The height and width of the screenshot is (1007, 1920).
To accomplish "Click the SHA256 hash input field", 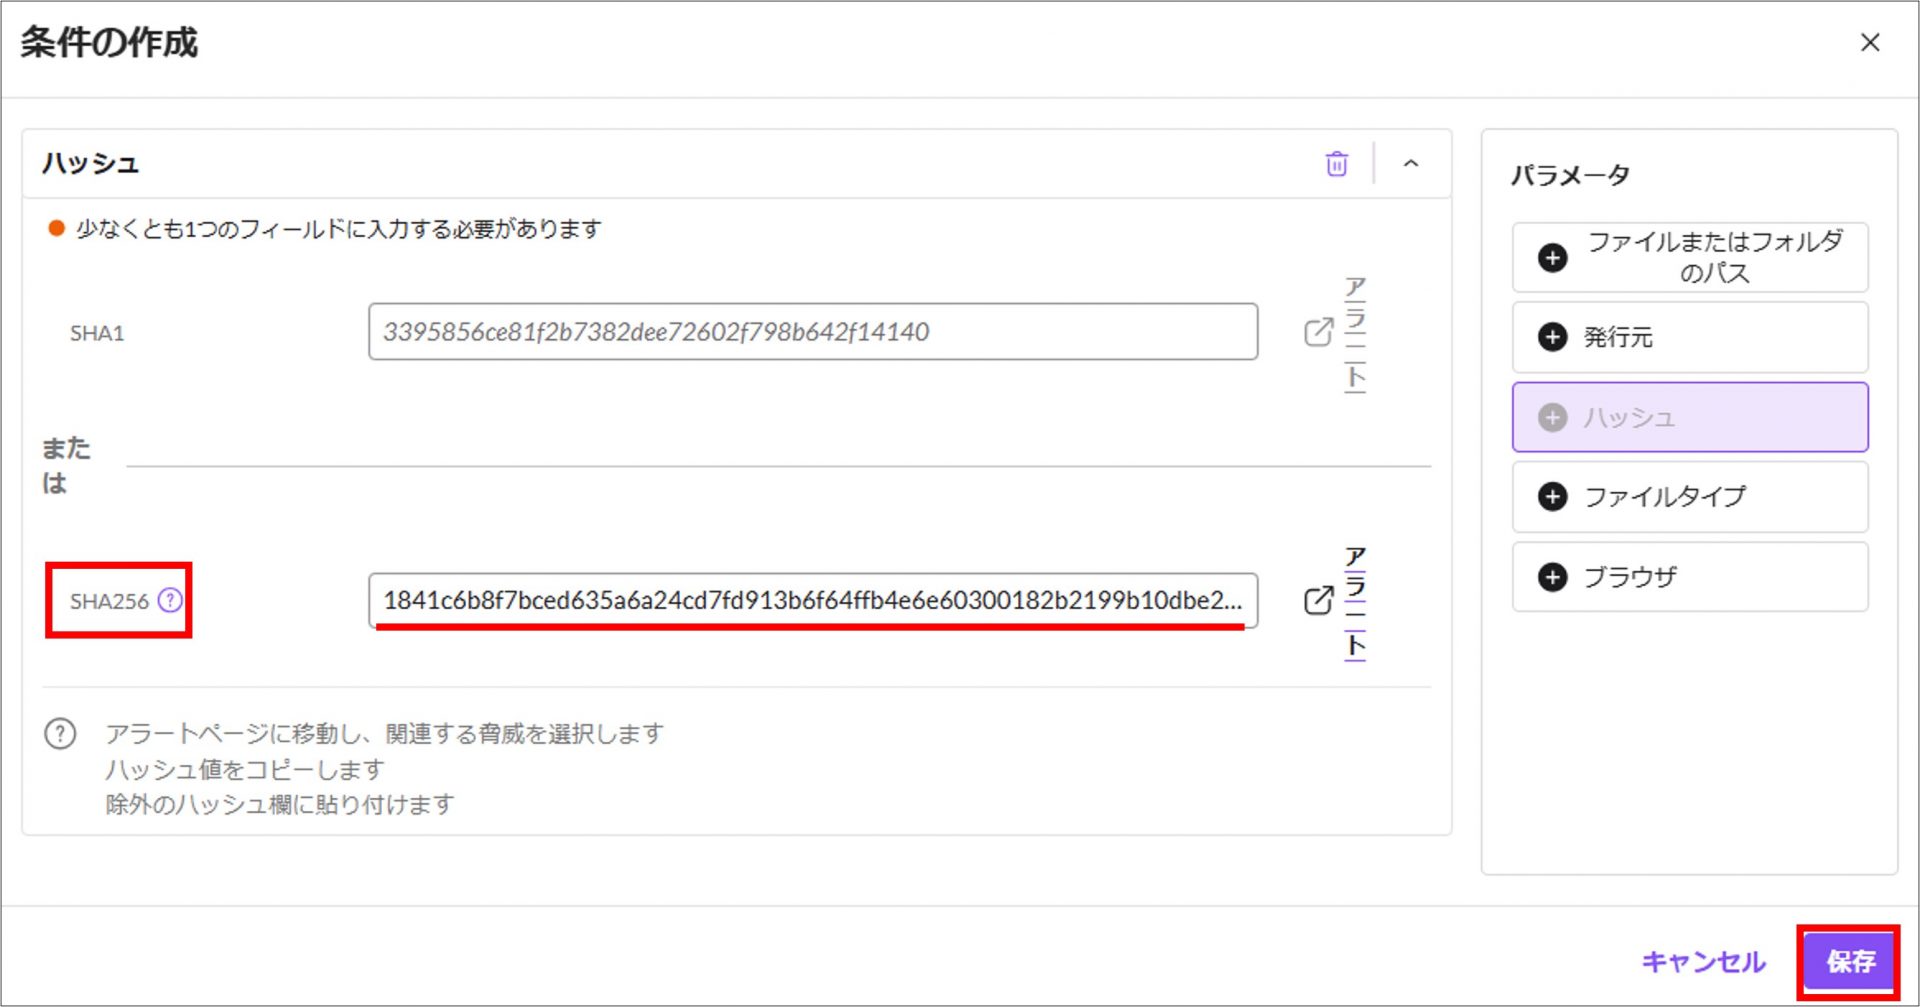I will 812,600.
